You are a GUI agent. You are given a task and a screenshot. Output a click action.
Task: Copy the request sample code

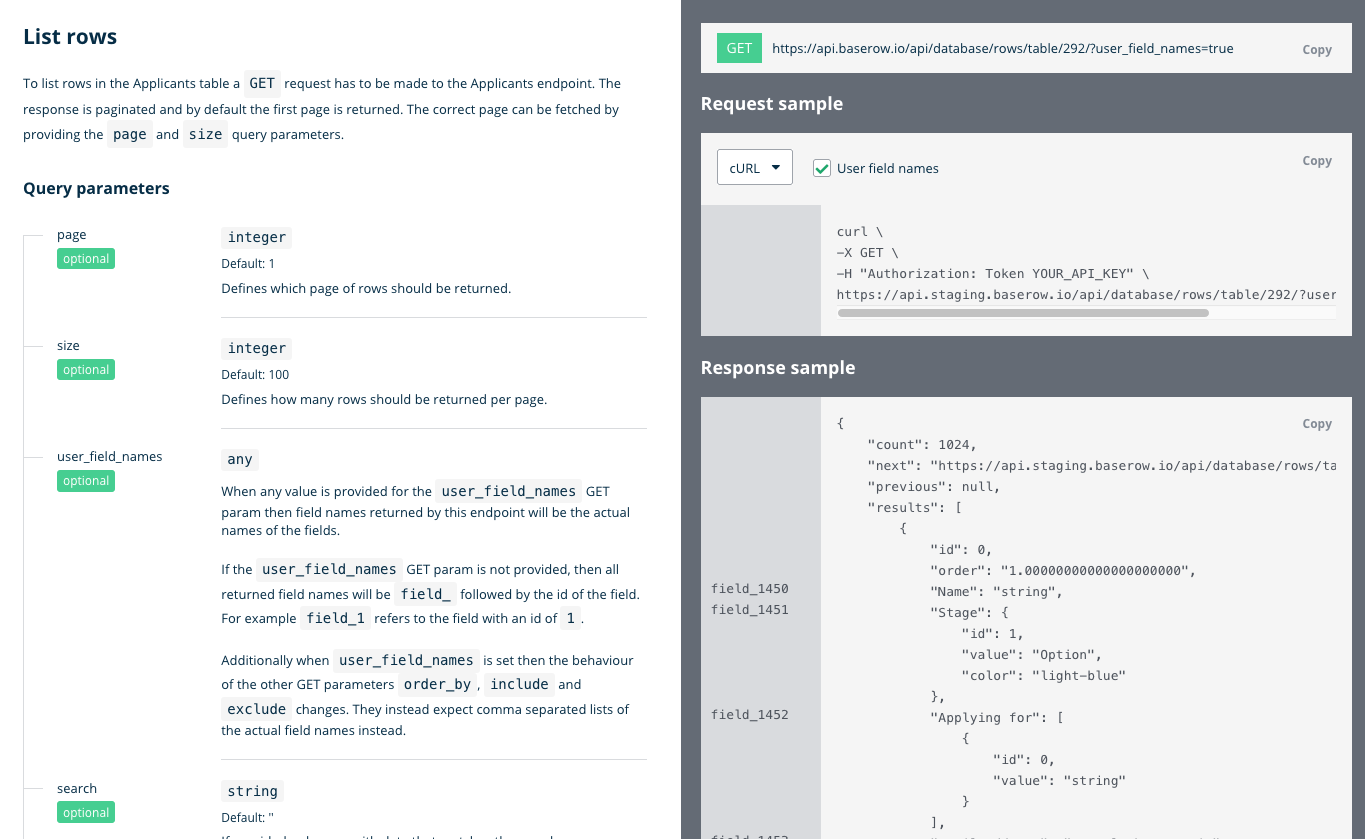[x=1316, y=161]
